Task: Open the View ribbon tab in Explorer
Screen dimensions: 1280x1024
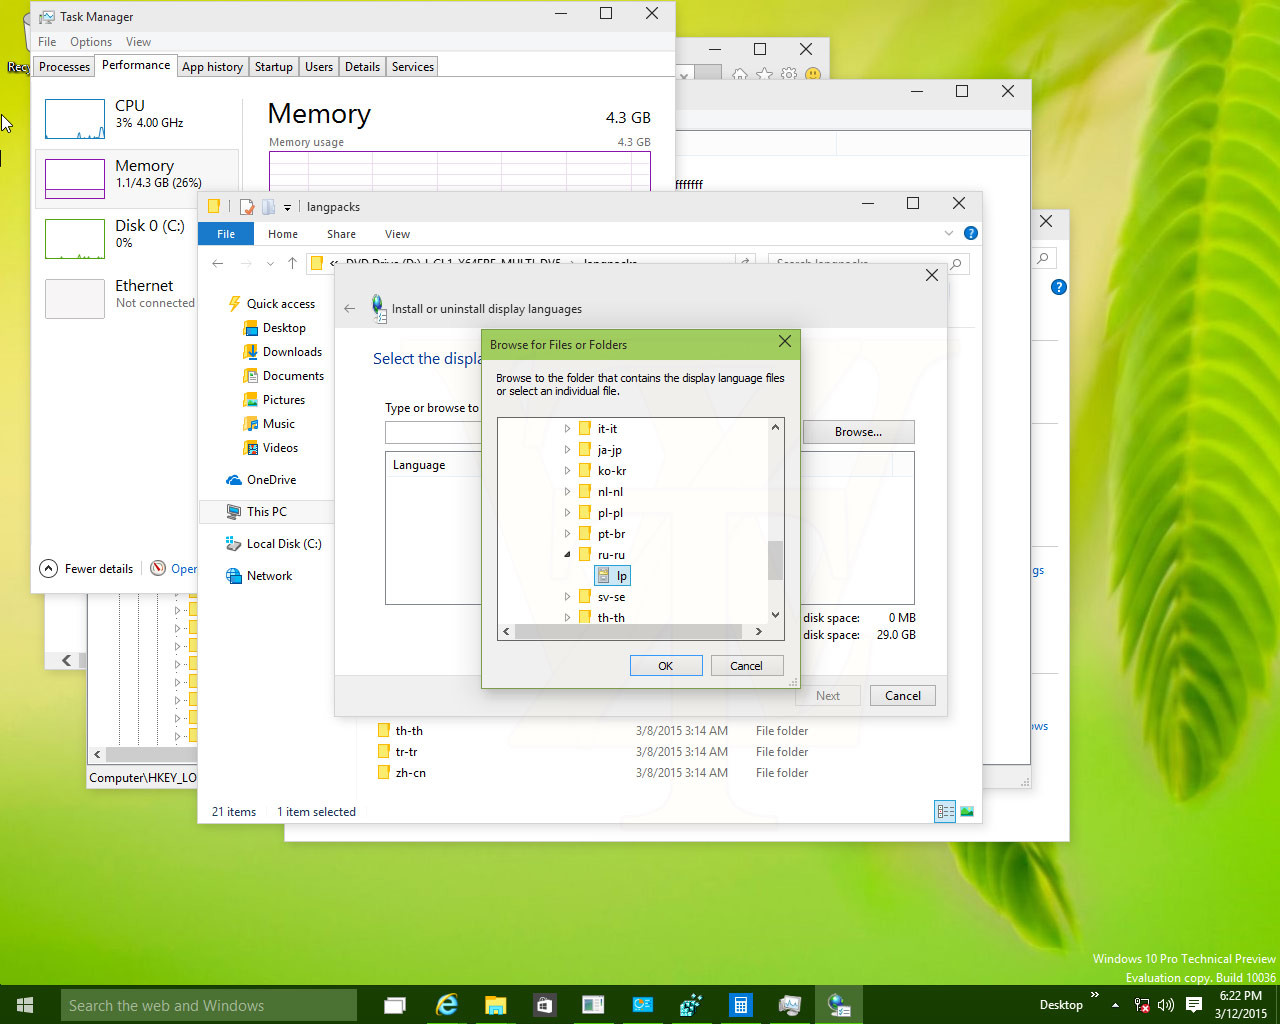Action: point(397,234)
